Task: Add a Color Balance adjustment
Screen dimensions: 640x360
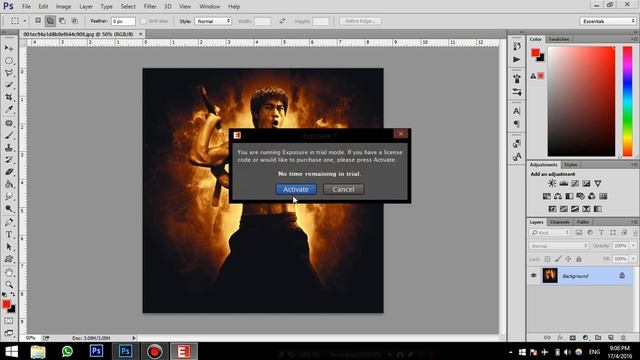Action: tap(558, 196)
